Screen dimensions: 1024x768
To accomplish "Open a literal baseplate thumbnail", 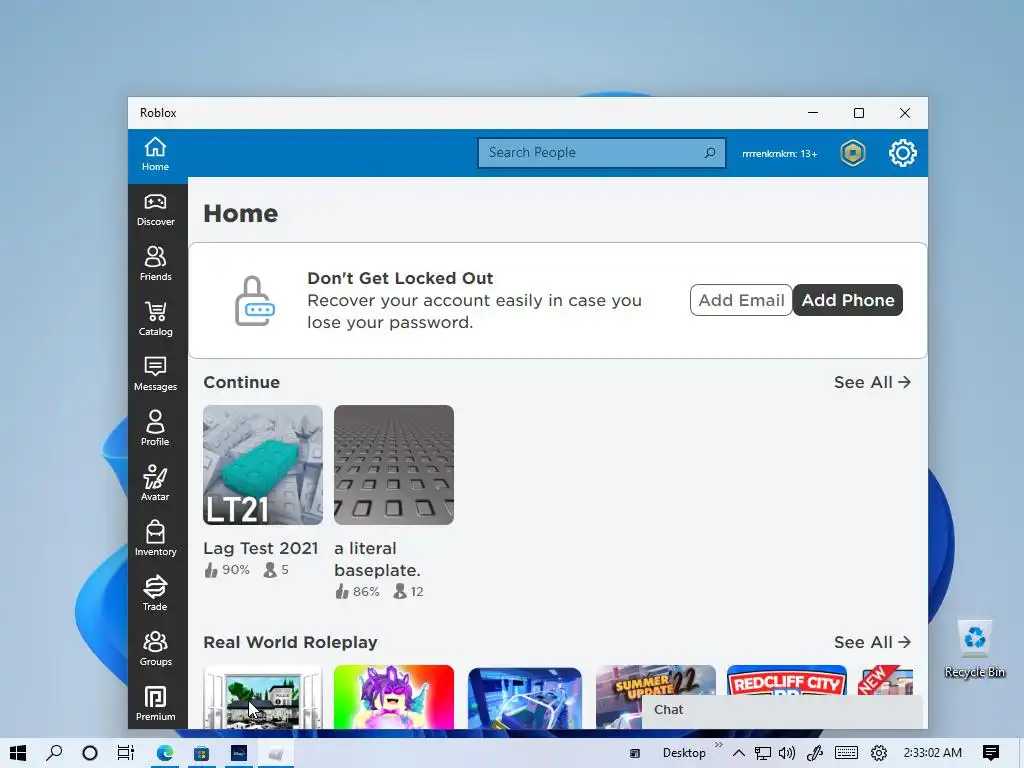I will click(x=394, y=465).
